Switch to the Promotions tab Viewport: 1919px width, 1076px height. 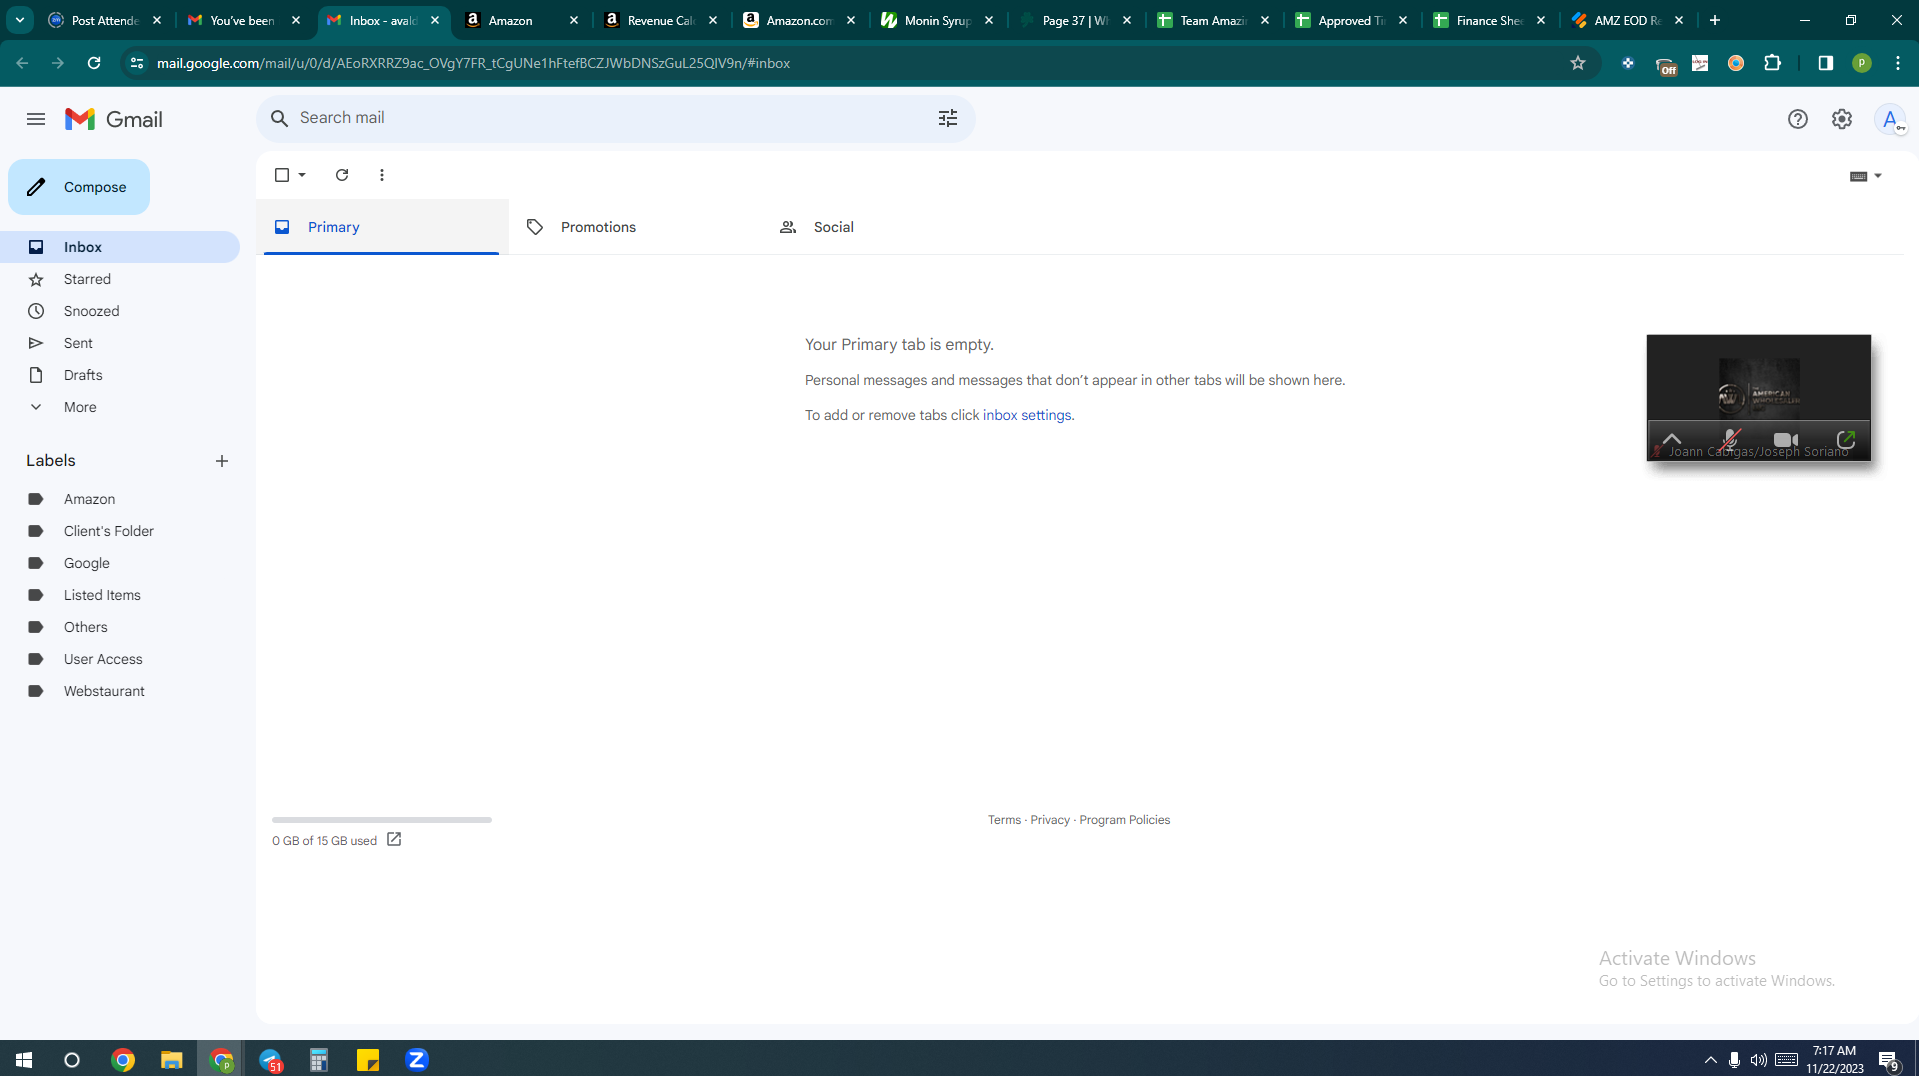635,227
